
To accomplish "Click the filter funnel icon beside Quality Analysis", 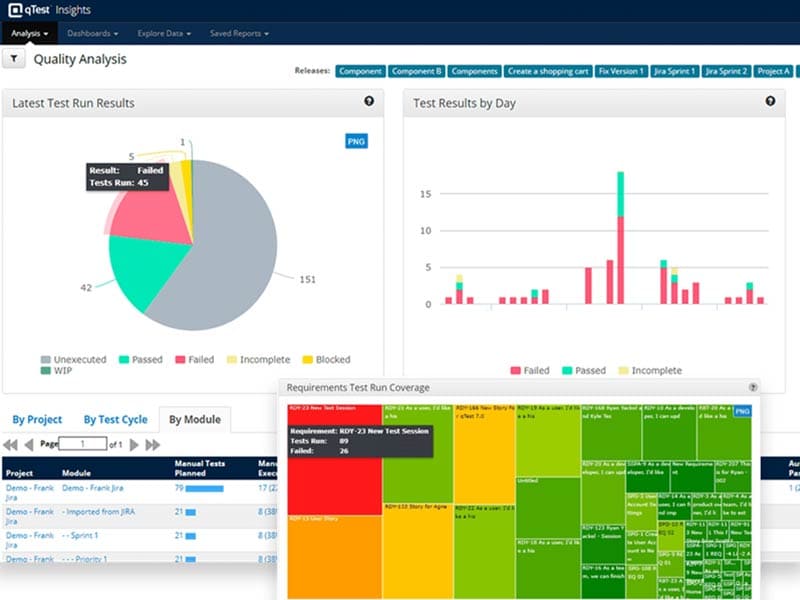I will [14, 59].
